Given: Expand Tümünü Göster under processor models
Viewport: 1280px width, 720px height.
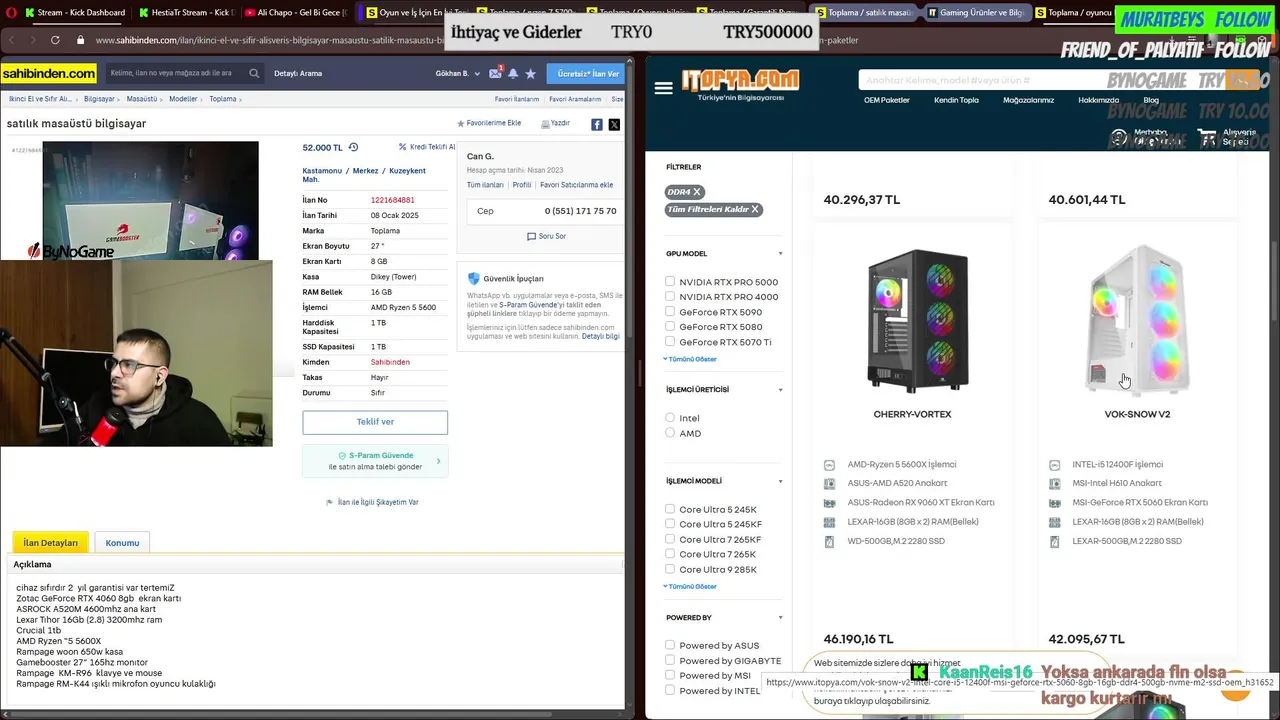Looking at the screenshot, I should click(690, 586).
